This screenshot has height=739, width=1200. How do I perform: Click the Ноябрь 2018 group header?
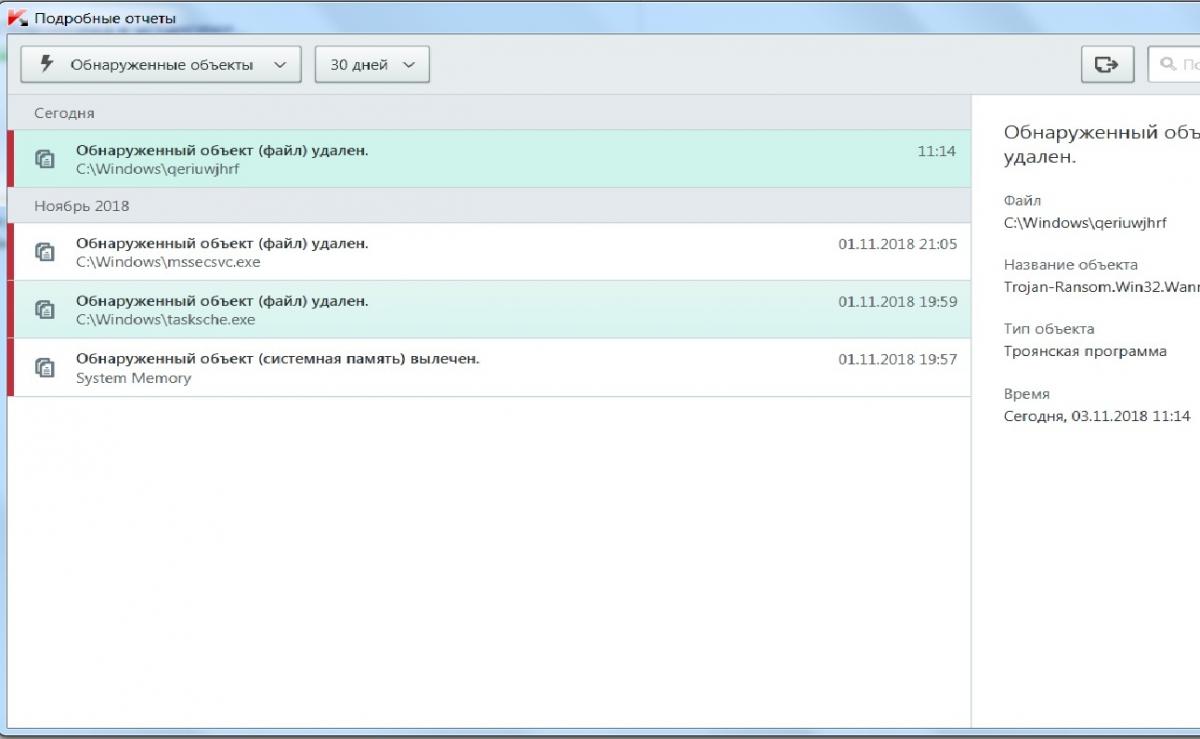point(81,206)
